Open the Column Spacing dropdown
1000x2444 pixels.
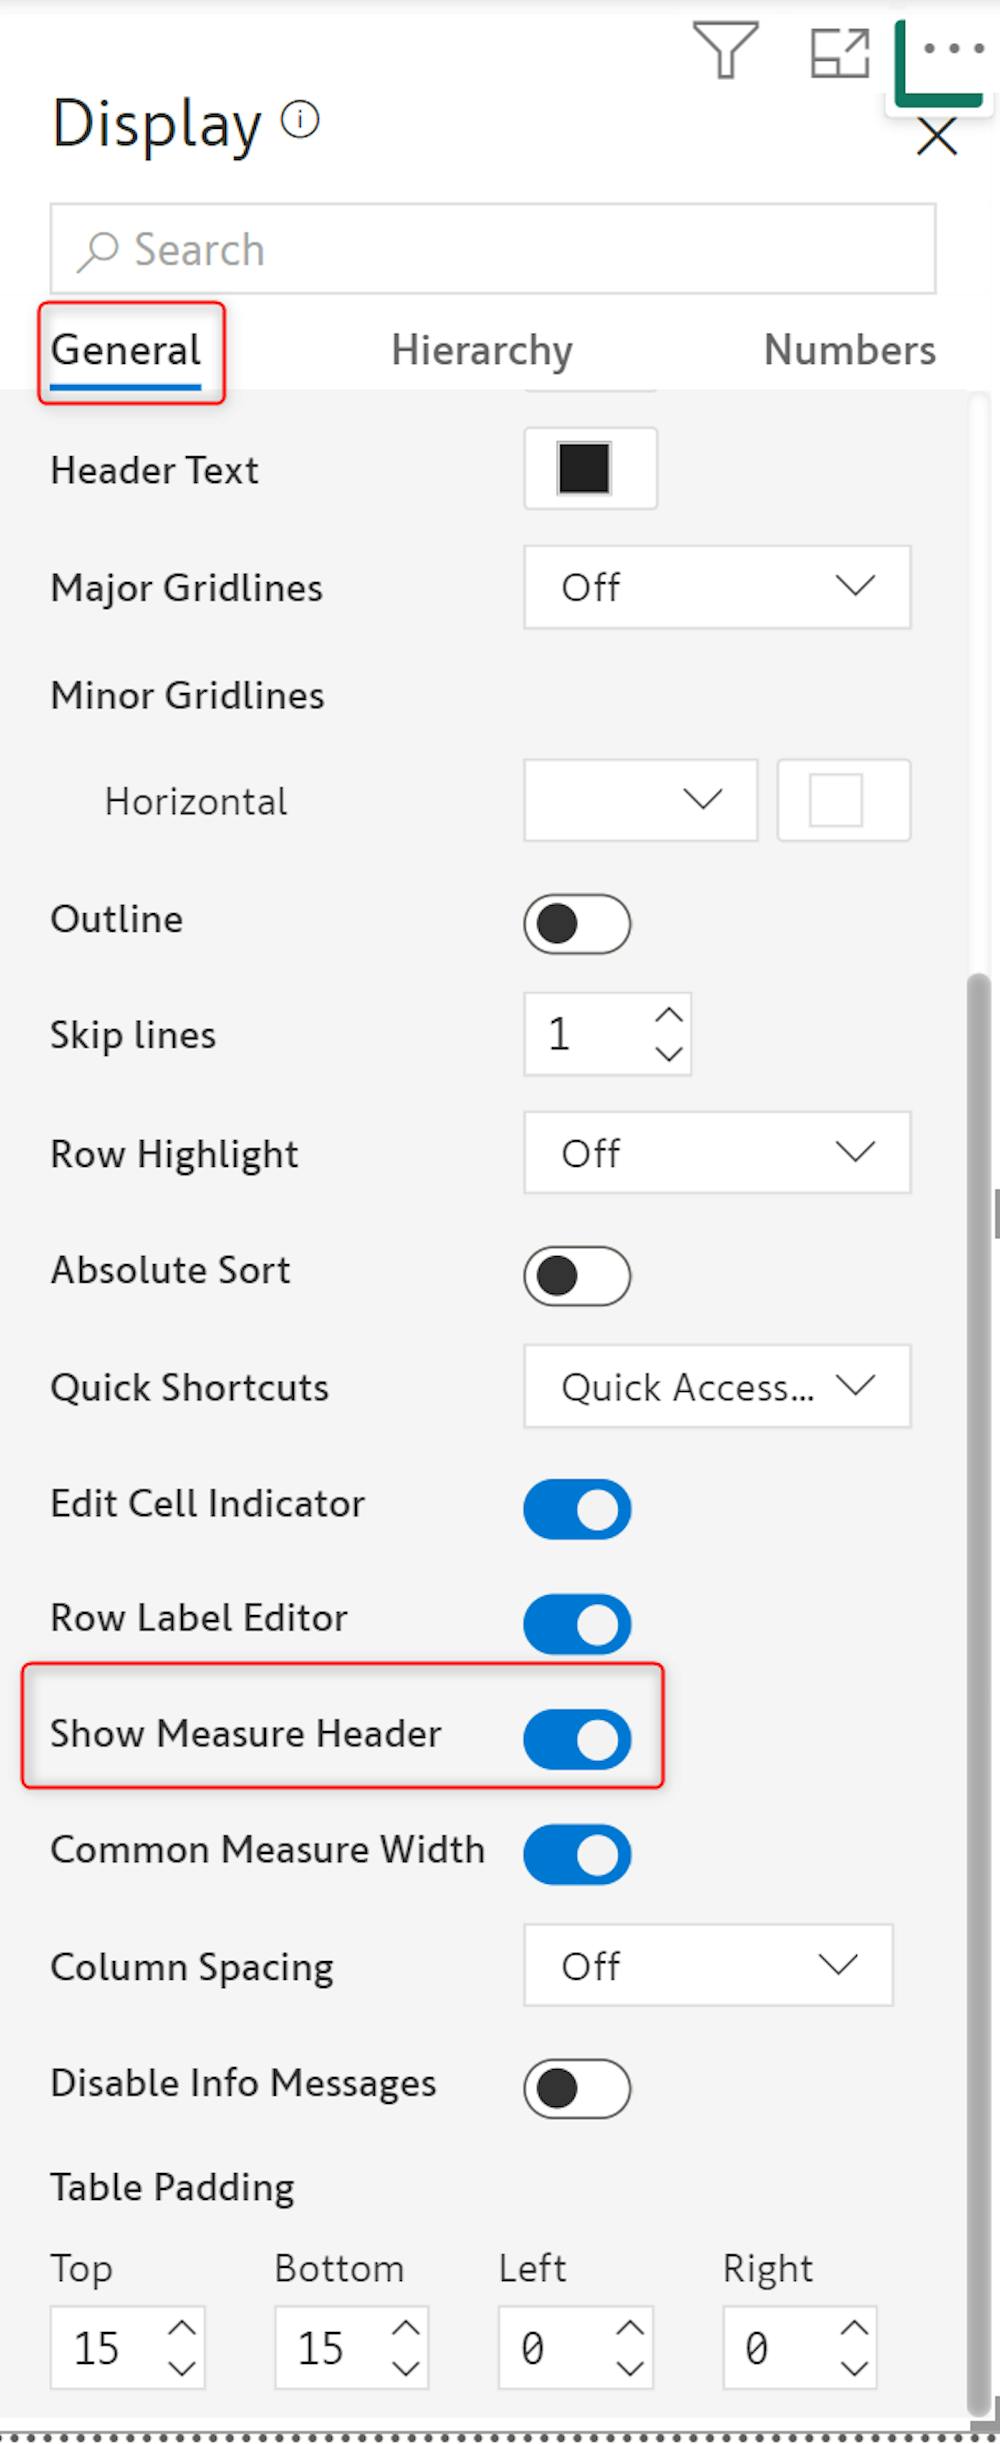(x=708, y=1965)
